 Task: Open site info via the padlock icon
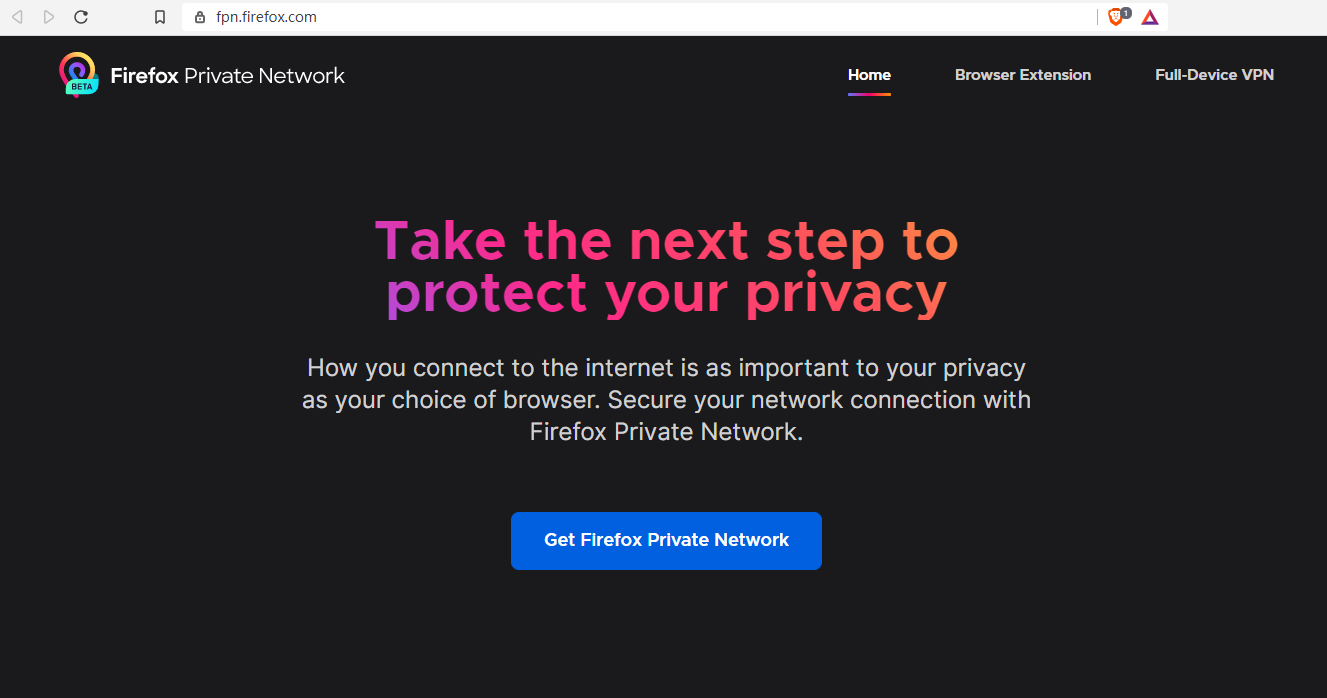(200, 17)
